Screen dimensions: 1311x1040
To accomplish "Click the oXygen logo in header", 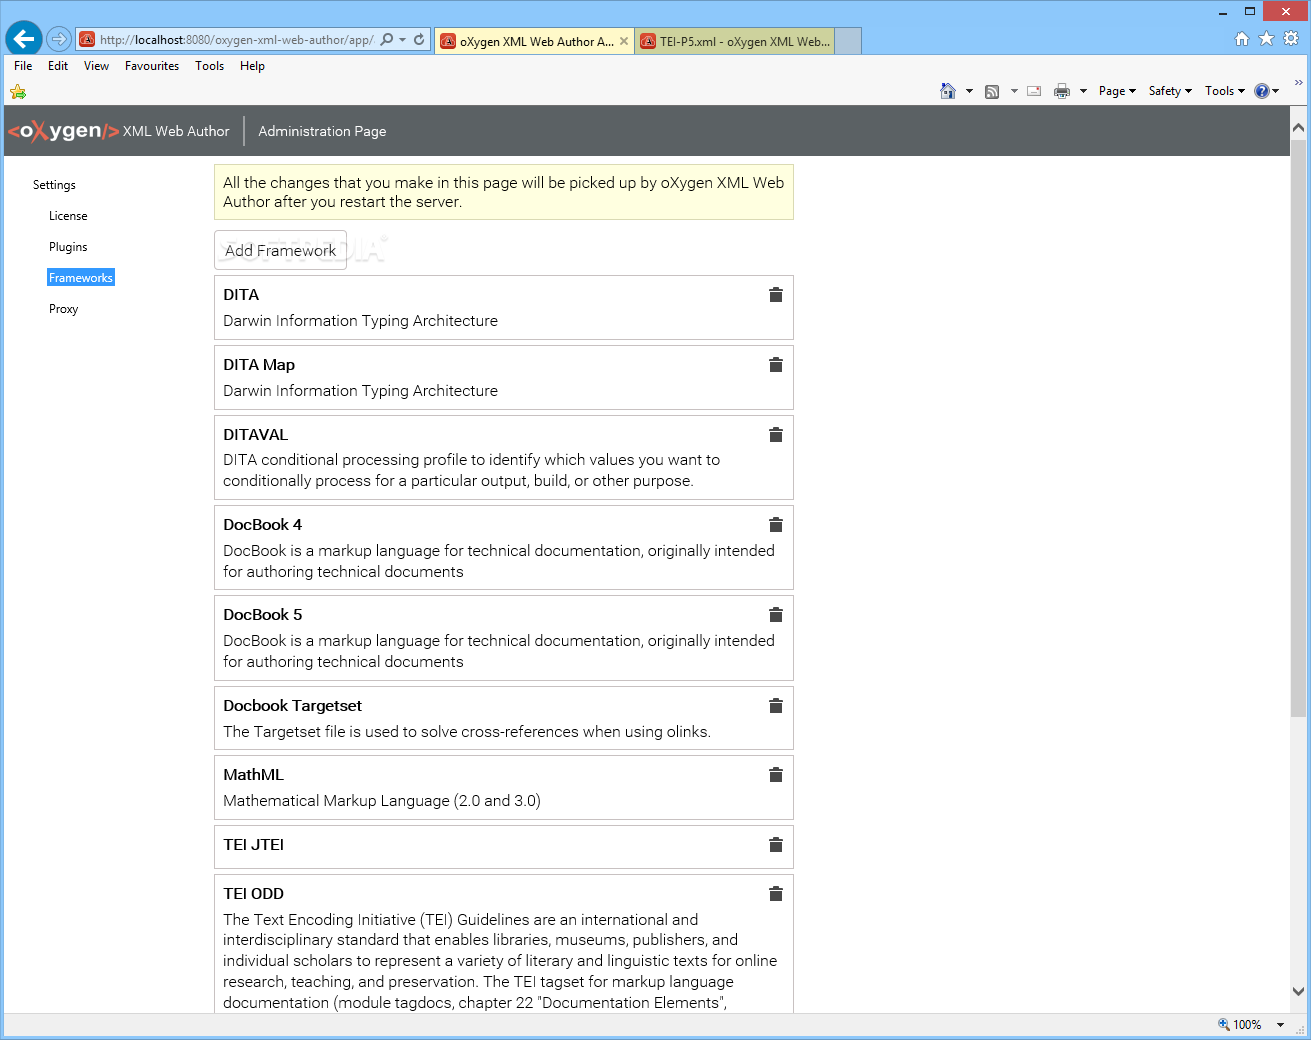I will pyautogui.click(x=64, y=131).
